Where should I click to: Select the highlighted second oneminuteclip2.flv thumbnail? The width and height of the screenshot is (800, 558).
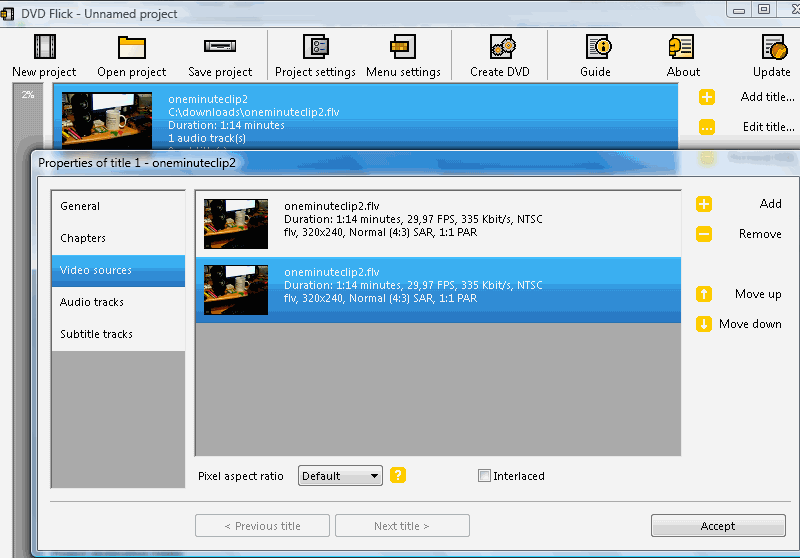[x=236, y=290]
